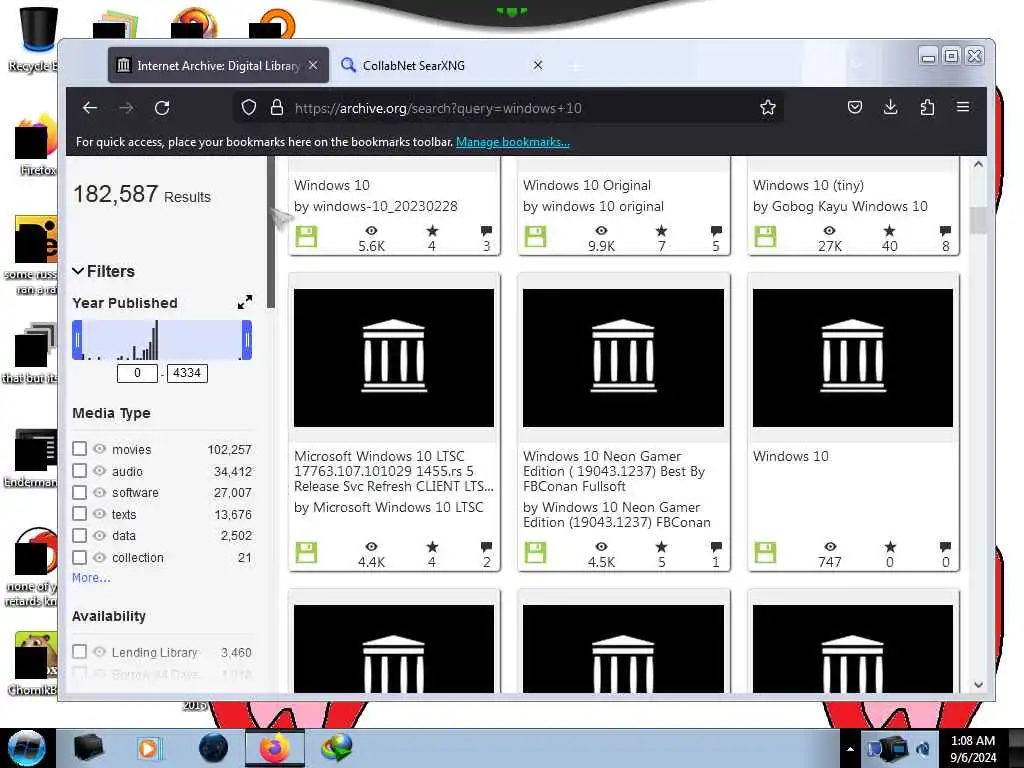1024x768 pixels.
Task: Open Windows 10 (tiny) item title
Action: [808, 185]
